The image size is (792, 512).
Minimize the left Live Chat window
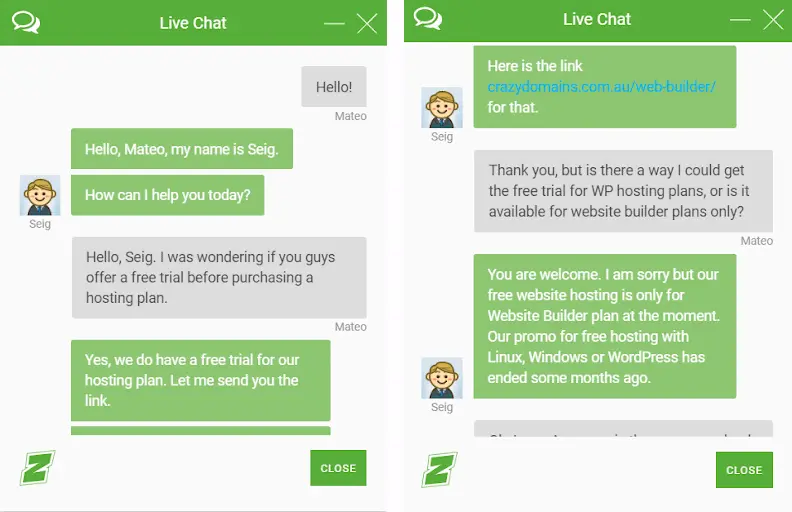(x=334, y=23)
